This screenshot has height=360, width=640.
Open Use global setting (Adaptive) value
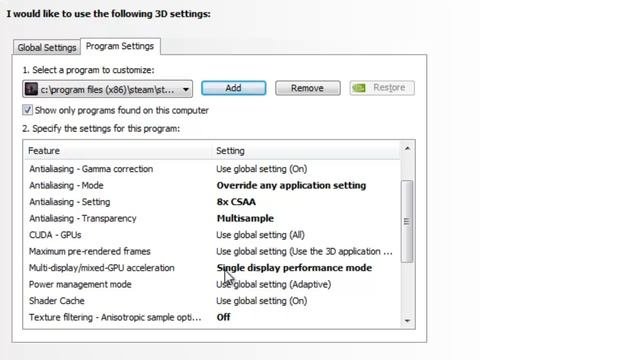(x=273, y=284)
